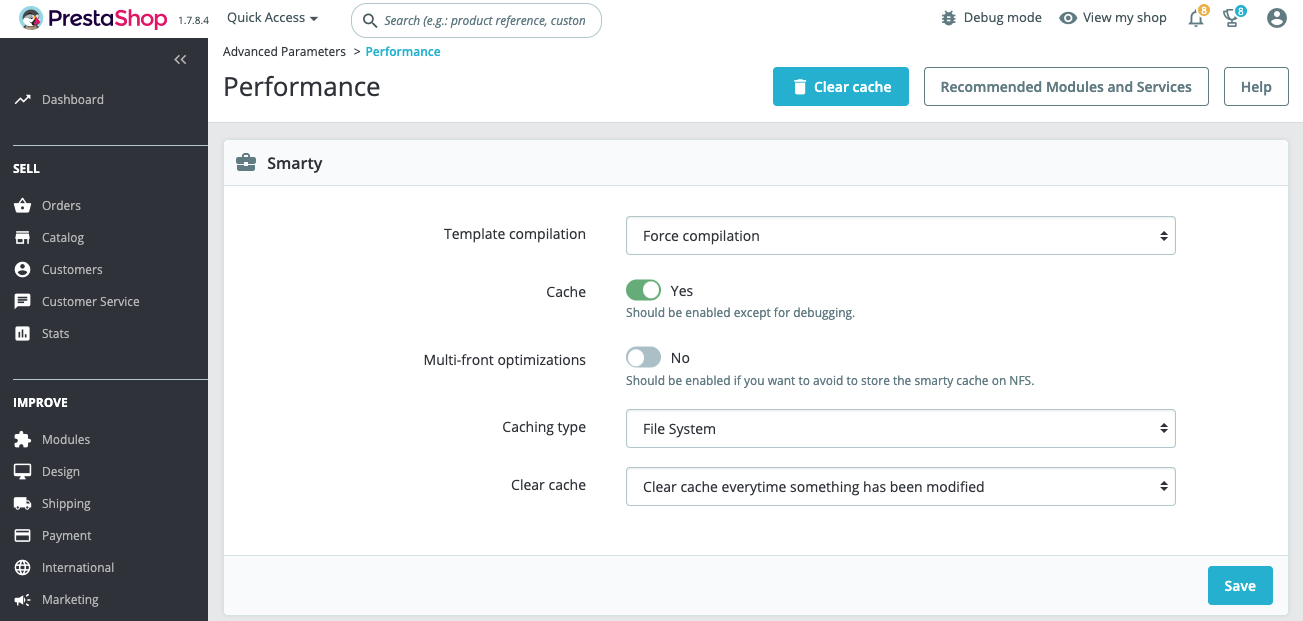Click the Design monitor icon
The image size is (1303, 621).
[x=22, y=472]
